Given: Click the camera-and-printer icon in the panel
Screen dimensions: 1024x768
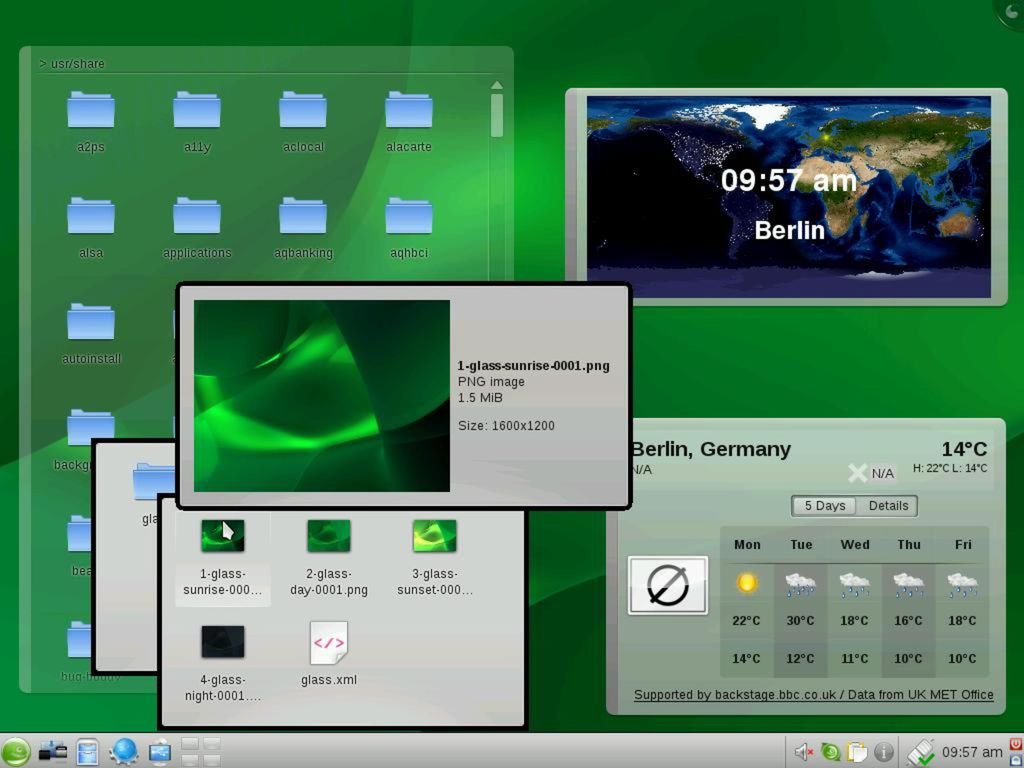Looking at the screenshot, I should [53, 752].
